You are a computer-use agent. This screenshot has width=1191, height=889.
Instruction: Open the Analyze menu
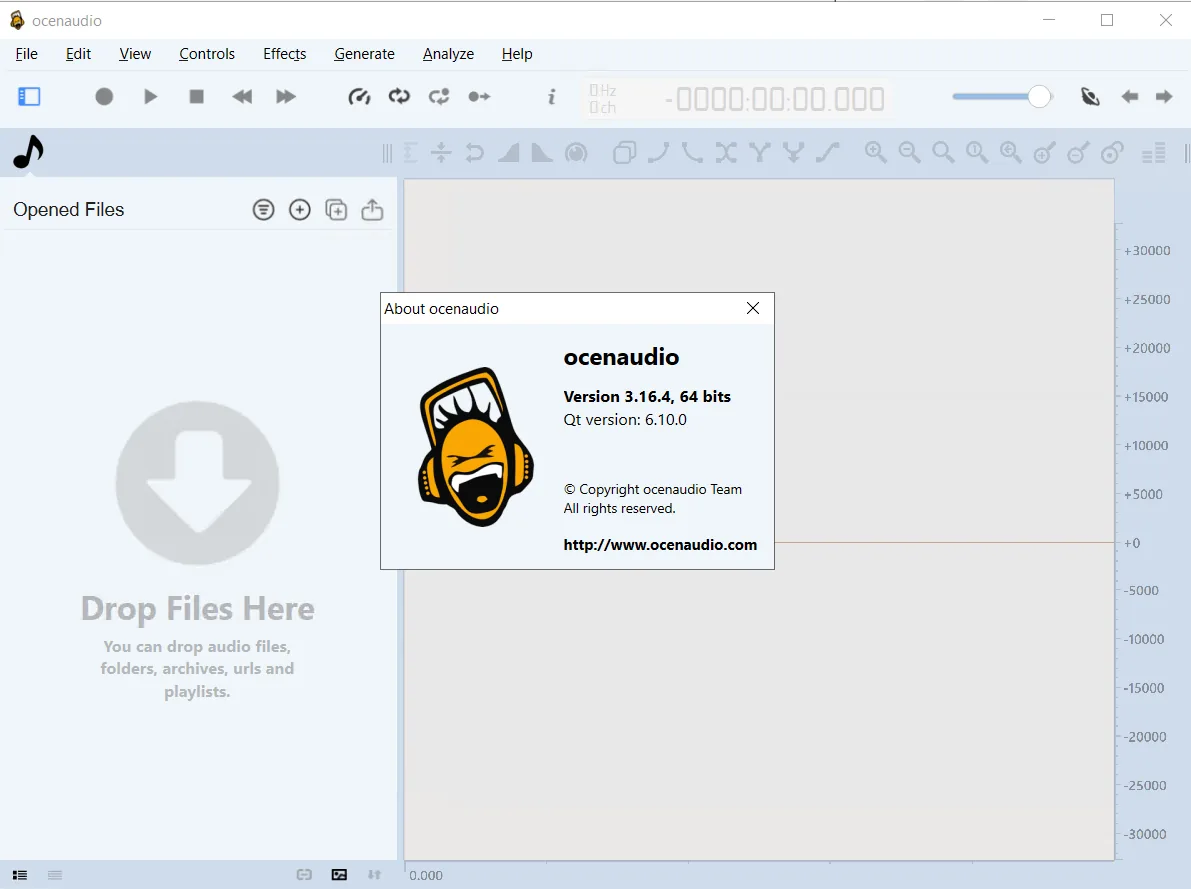click(x=448, y=54)
